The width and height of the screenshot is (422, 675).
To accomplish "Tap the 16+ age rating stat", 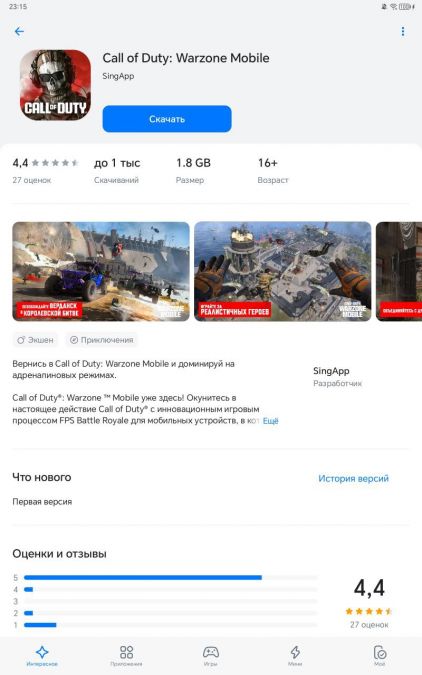I will click(273, 170).
